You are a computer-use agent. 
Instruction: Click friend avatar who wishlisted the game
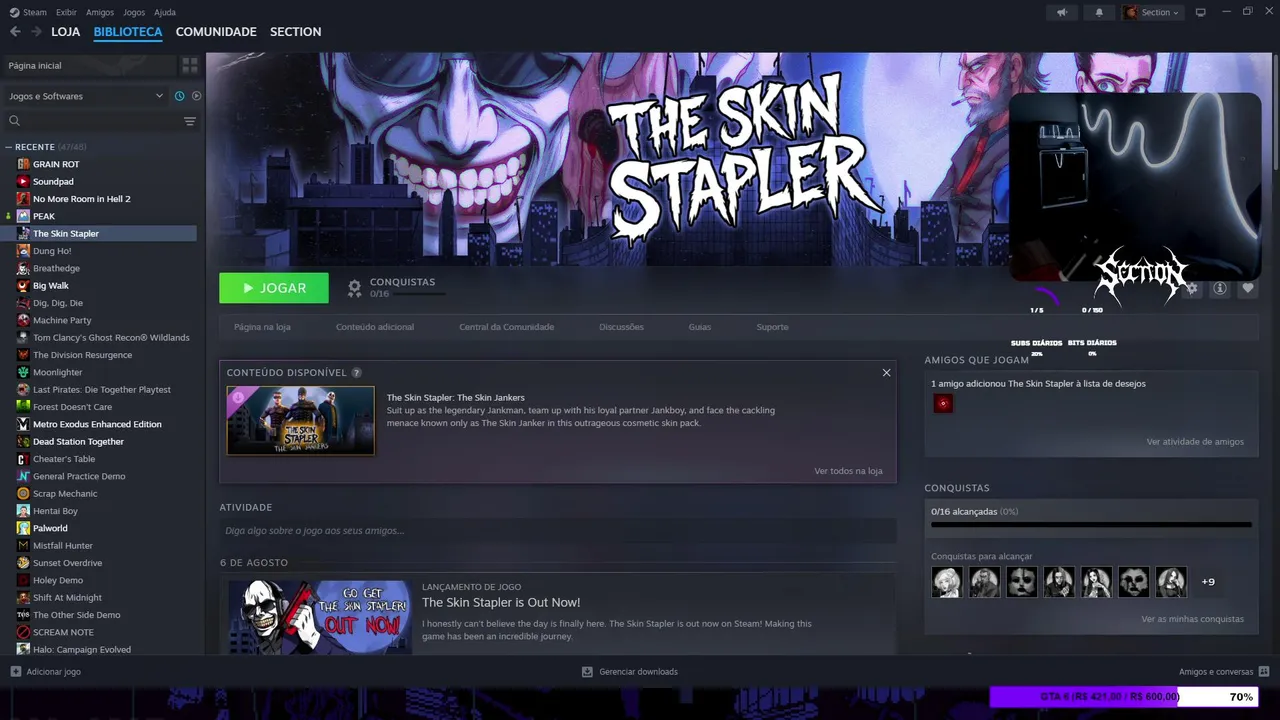pyautogui.click(x=943, y=403)
